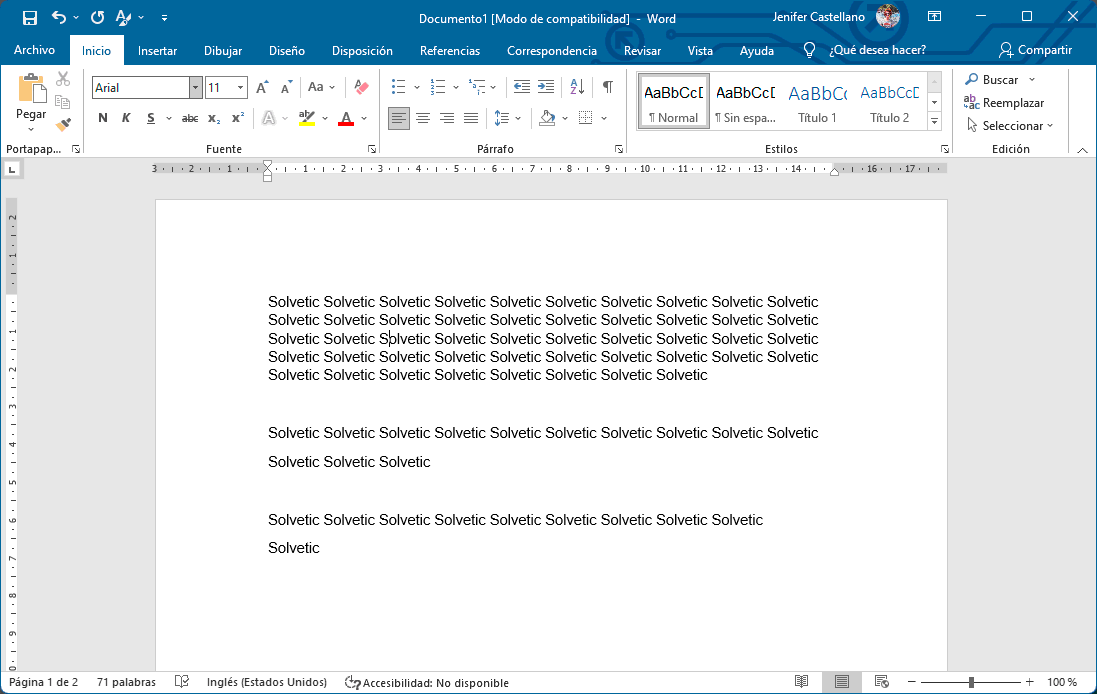Click the 71 palabras word count
The width and height of the screenshot is (1097, 694).
(x=126, y=681)
